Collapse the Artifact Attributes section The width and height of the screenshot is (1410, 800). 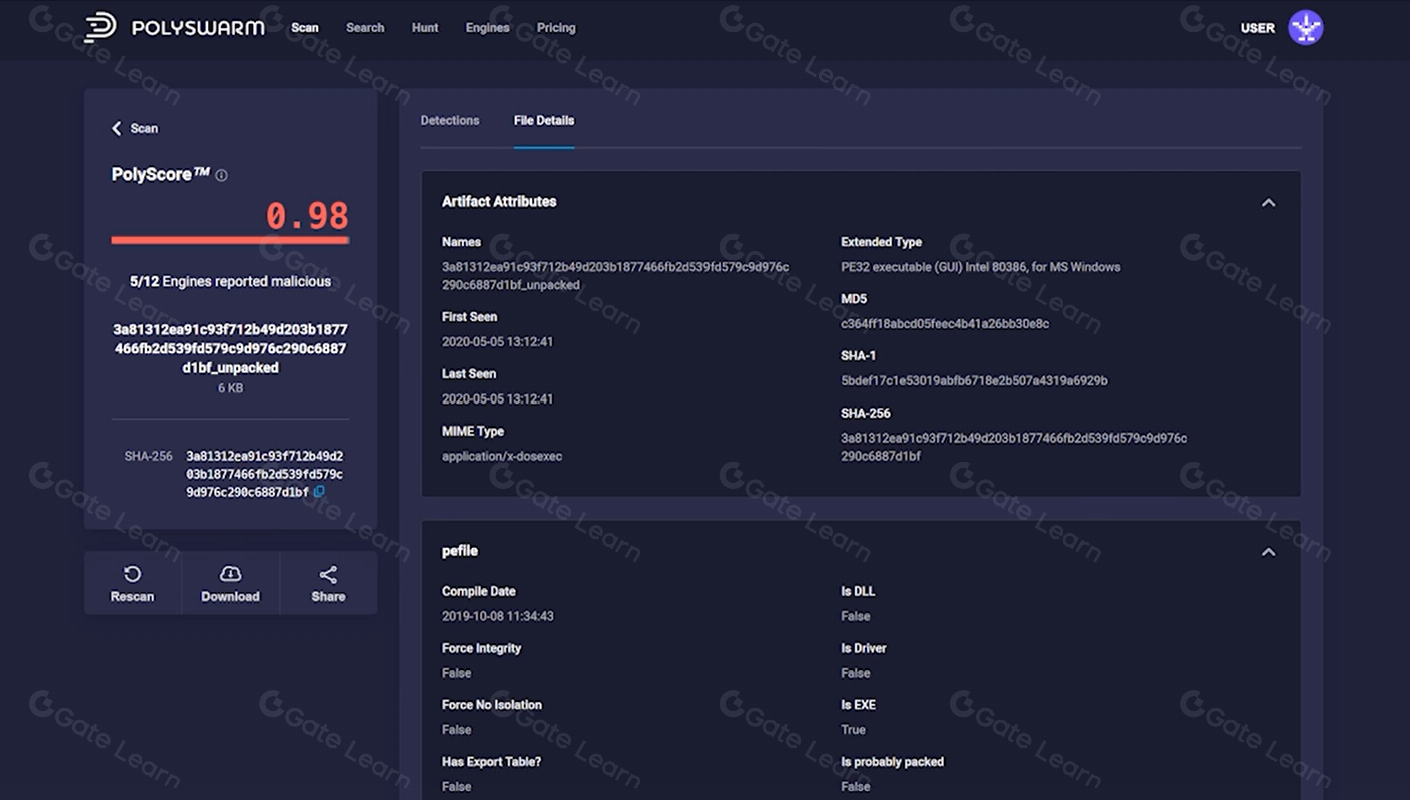pyautogui.click(x=1268, y=203)
